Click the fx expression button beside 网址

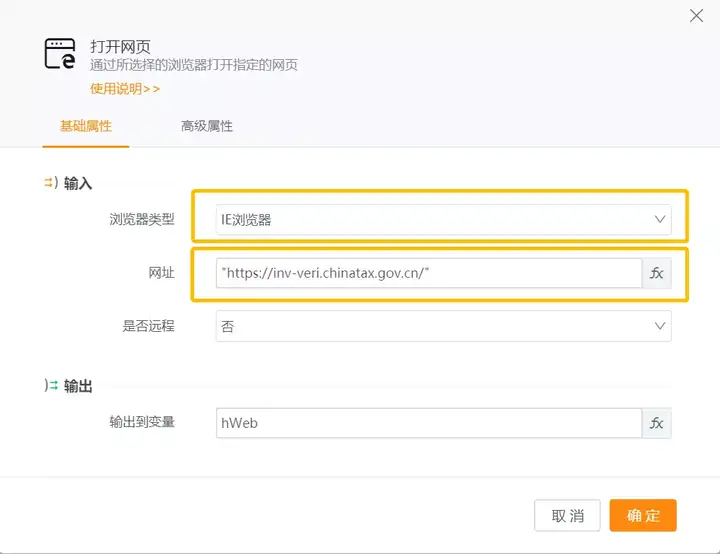click(657, 273)
